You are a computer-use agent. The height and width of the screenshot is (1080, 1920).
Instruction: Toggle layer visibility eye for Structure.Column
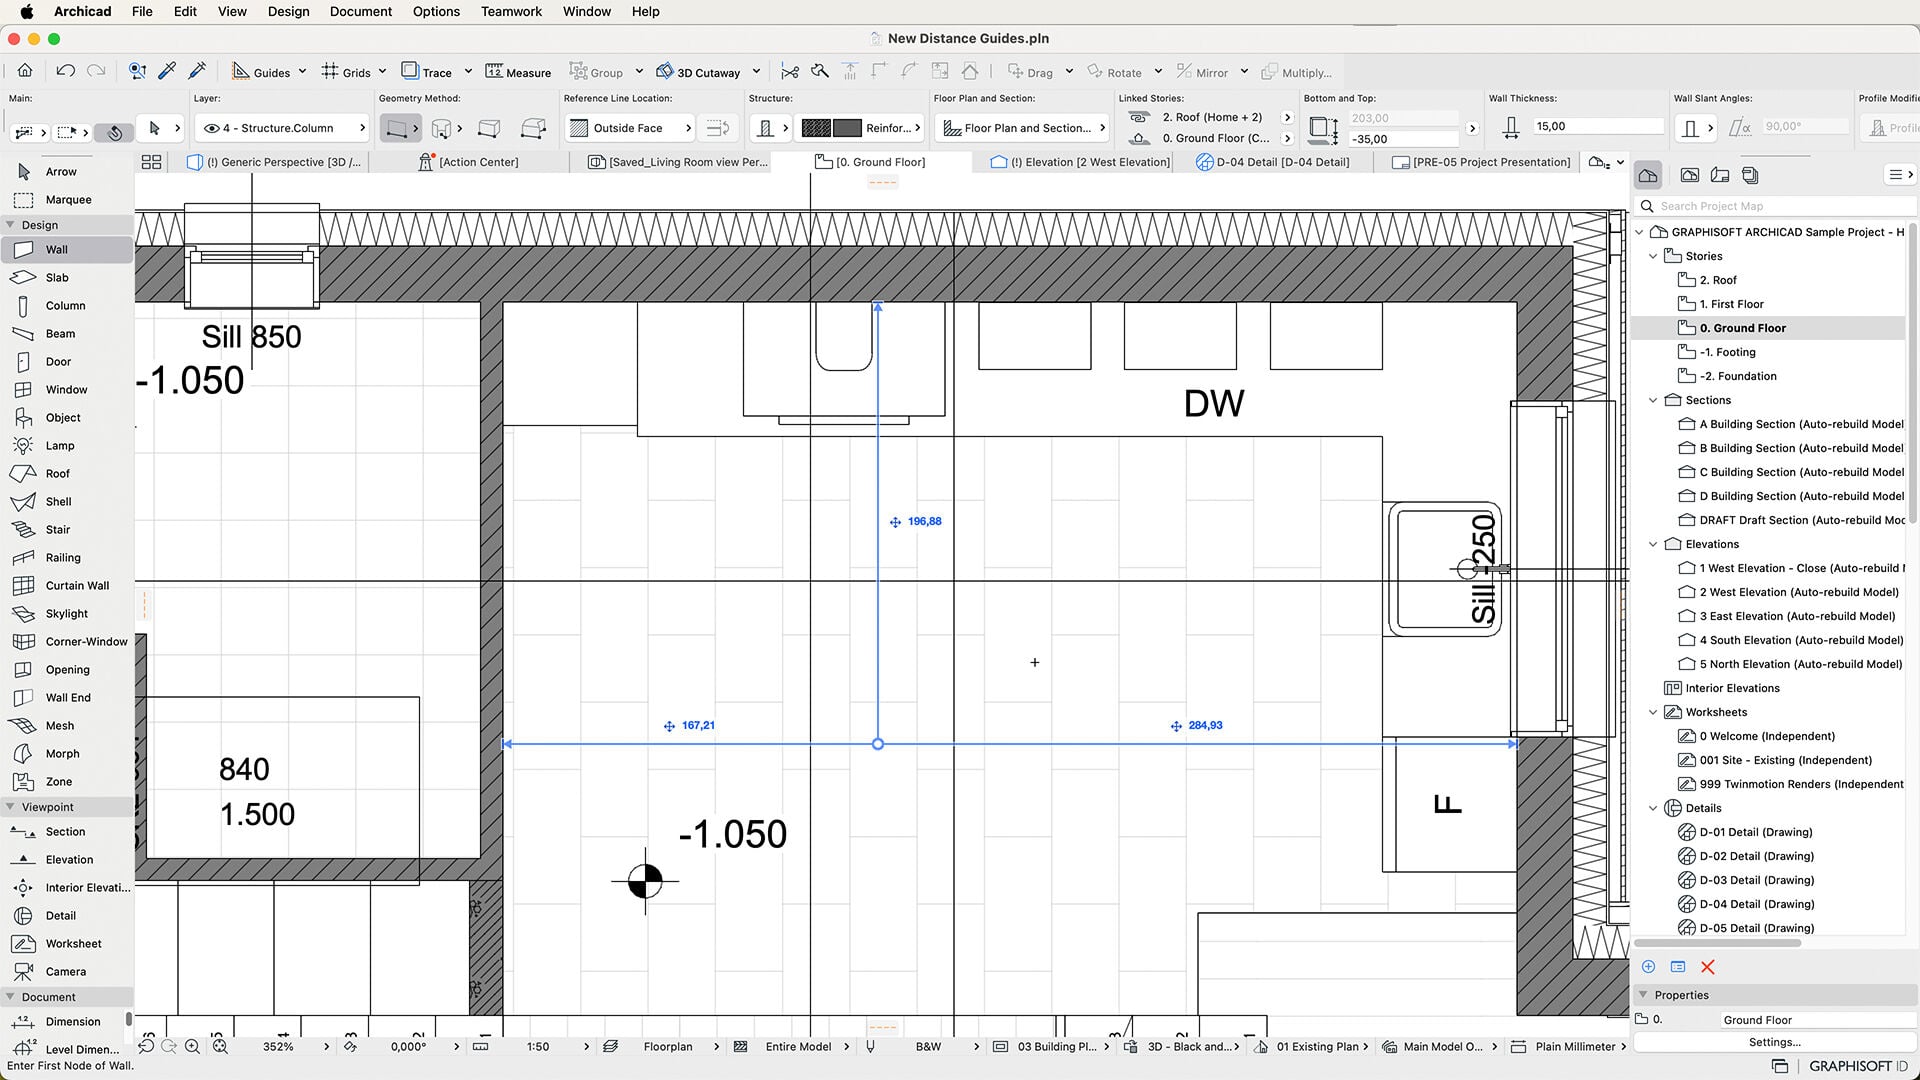(211, 128)
